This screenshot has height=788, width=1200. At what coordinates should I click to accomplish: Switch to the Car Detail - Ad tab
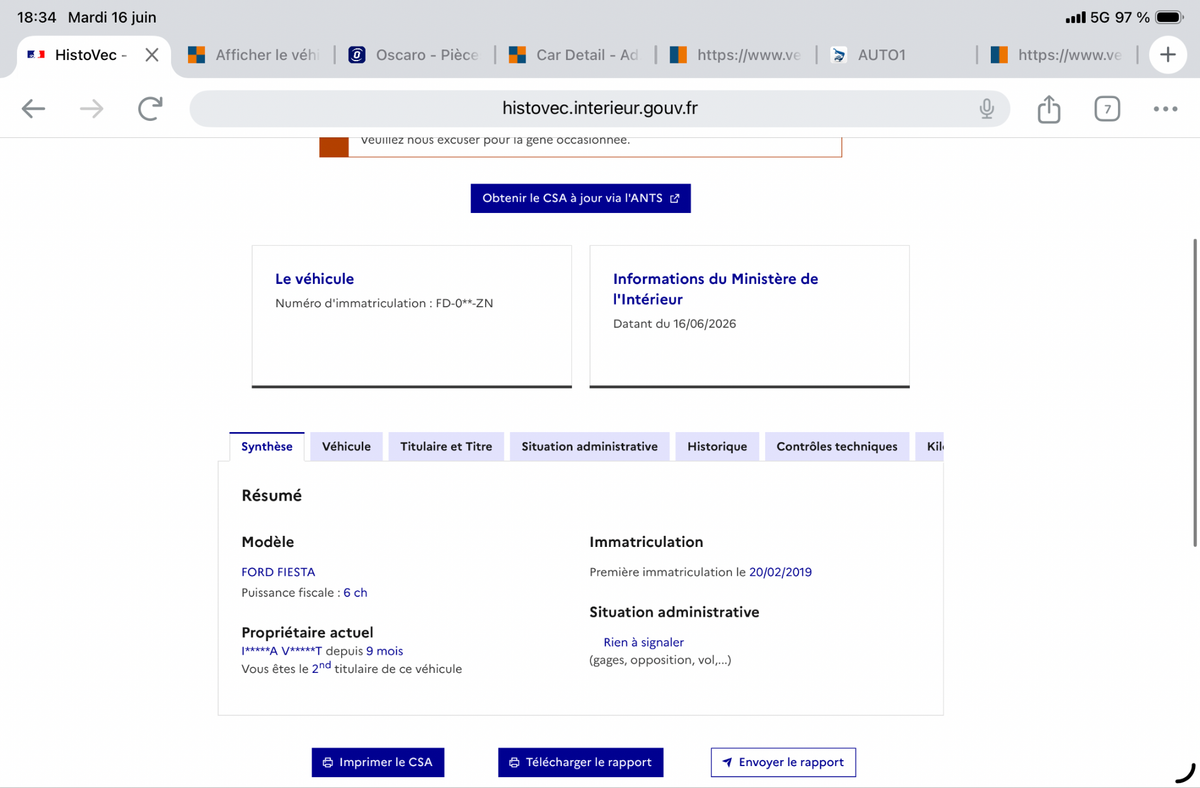(574, 55)
